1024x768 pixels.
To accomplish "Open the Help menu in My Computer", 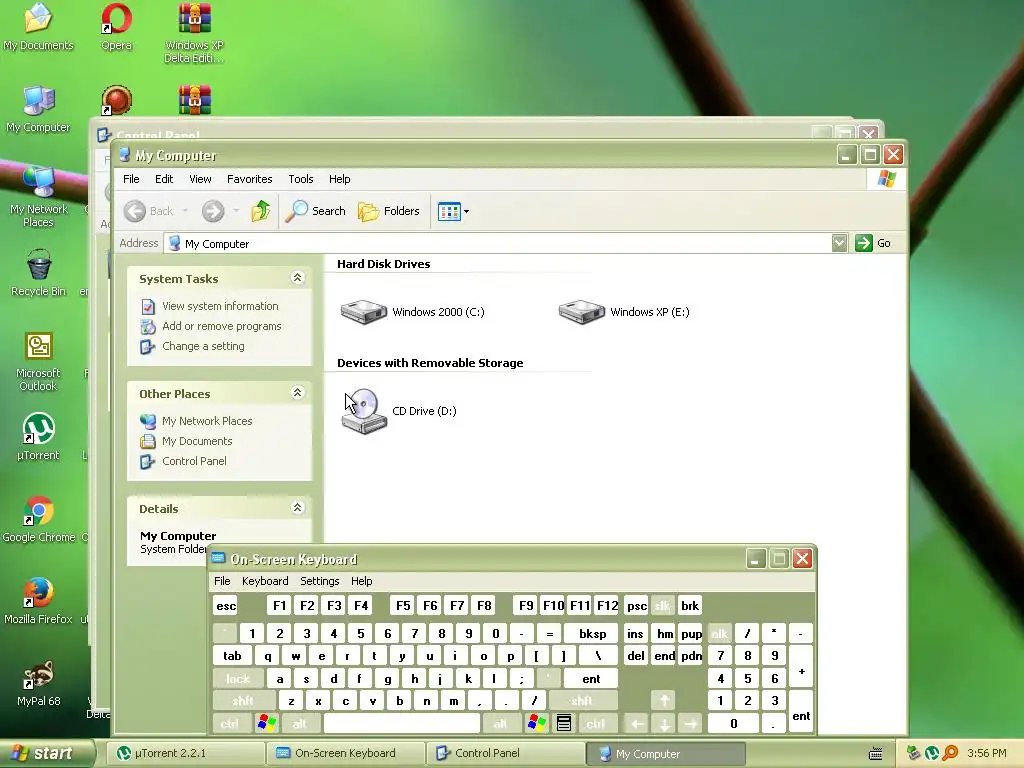I will pyautogui.click(x=340, y=179).
